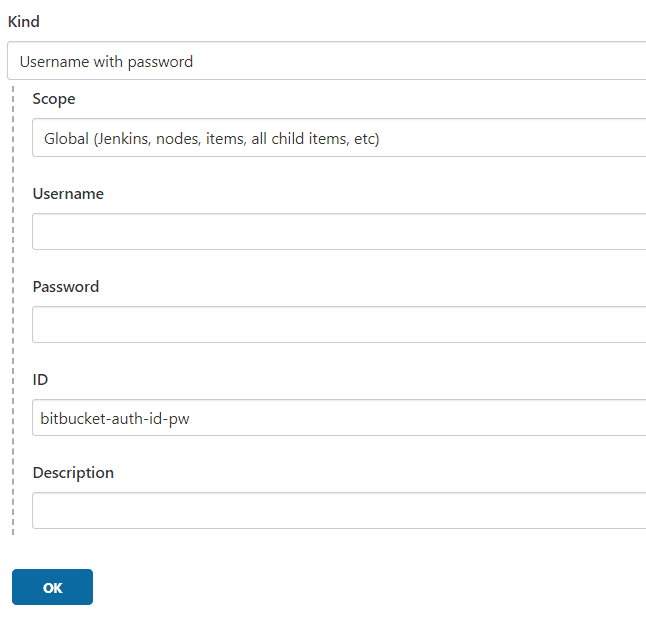The width and height of the screenshot is (646, 644).
Task: Click the Username label
Action: tap(68, 193)
